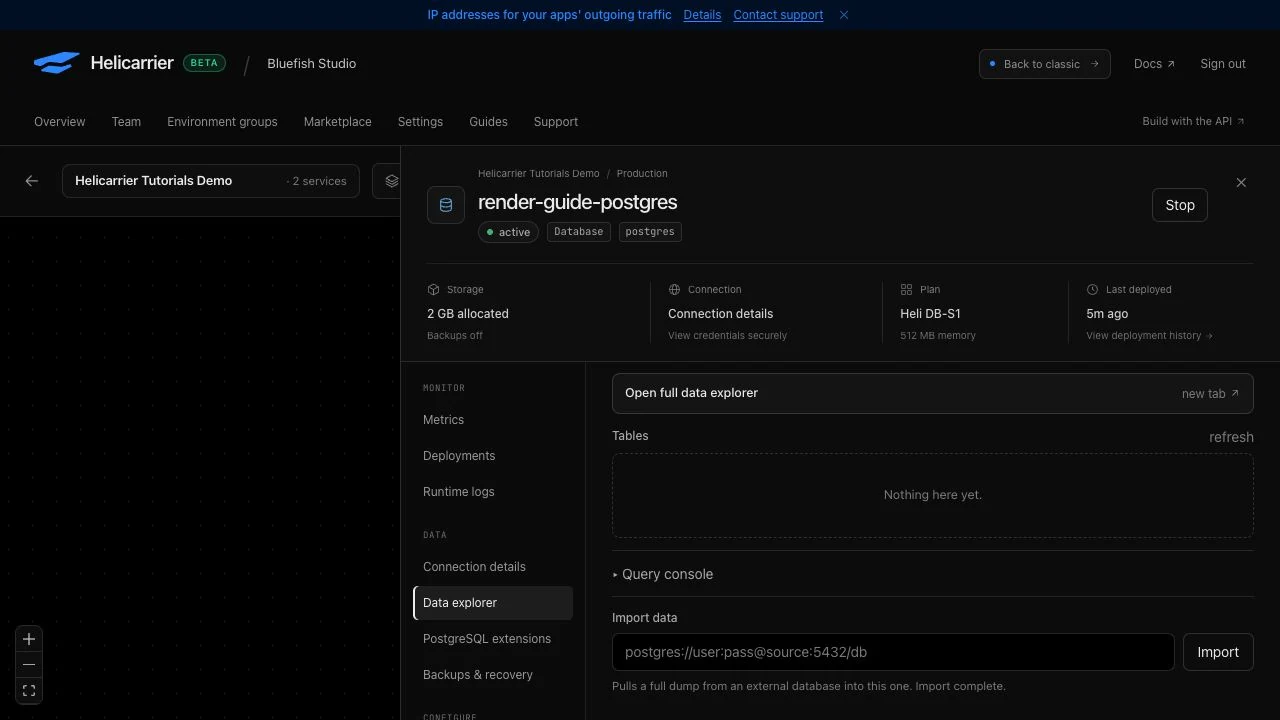Screen dimensions: 1280x720
Task: Click Sign out
Action: click(1223, 64)
